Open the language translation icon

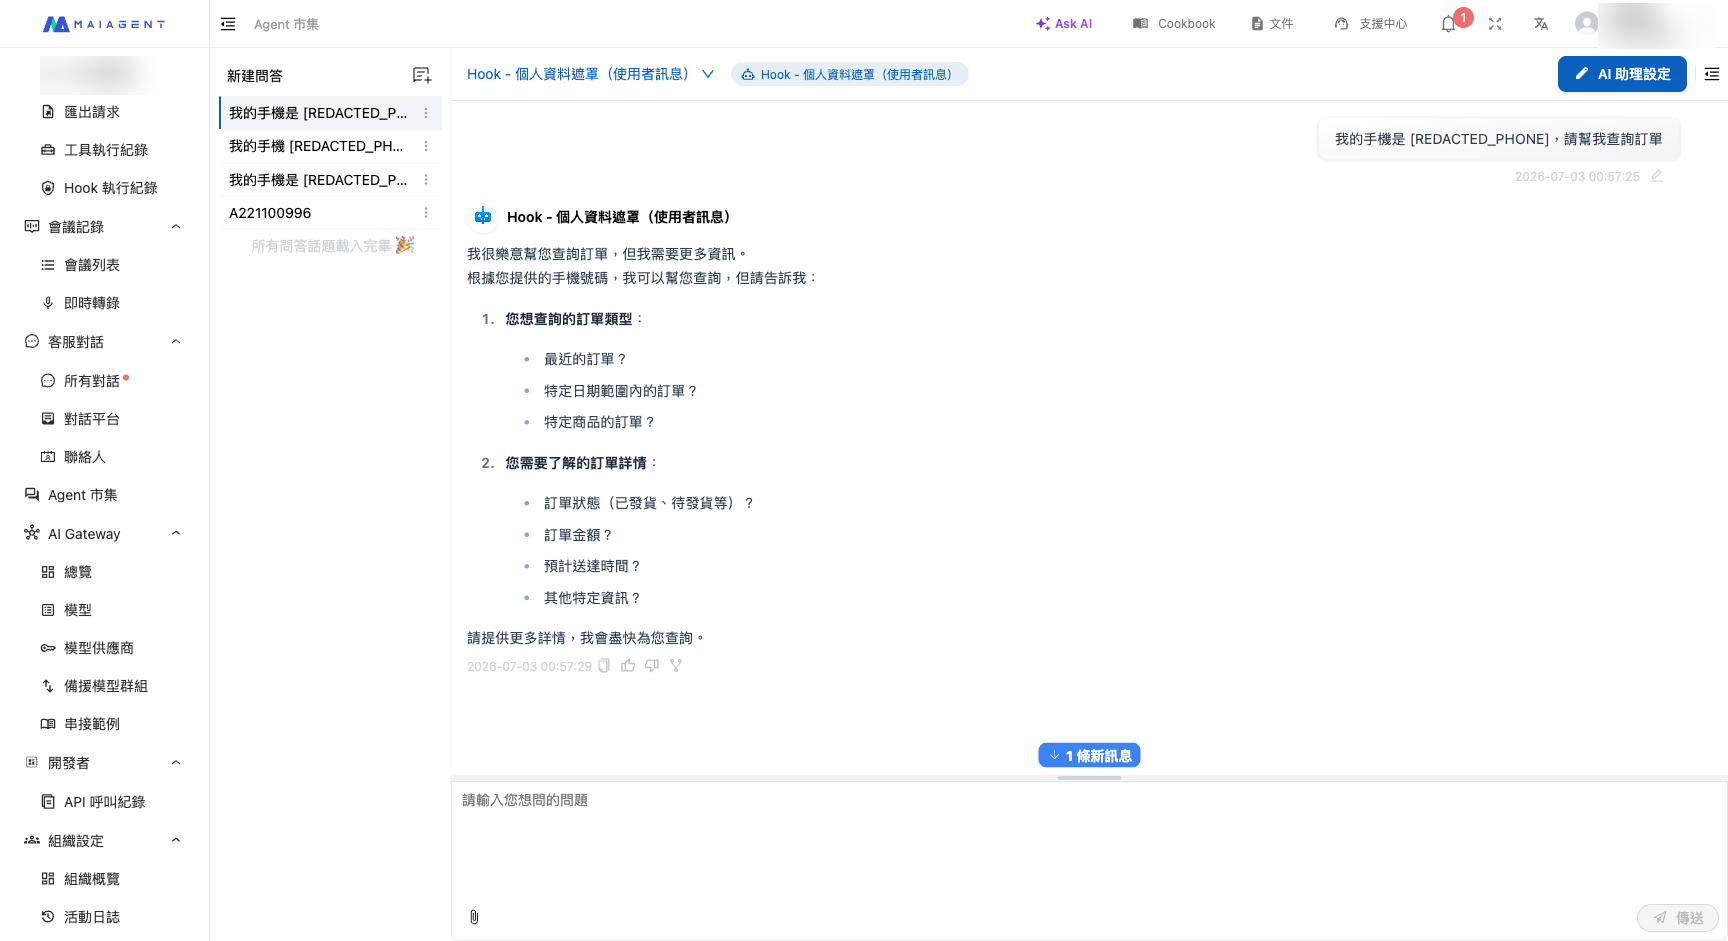click(x=1541, y=24)
